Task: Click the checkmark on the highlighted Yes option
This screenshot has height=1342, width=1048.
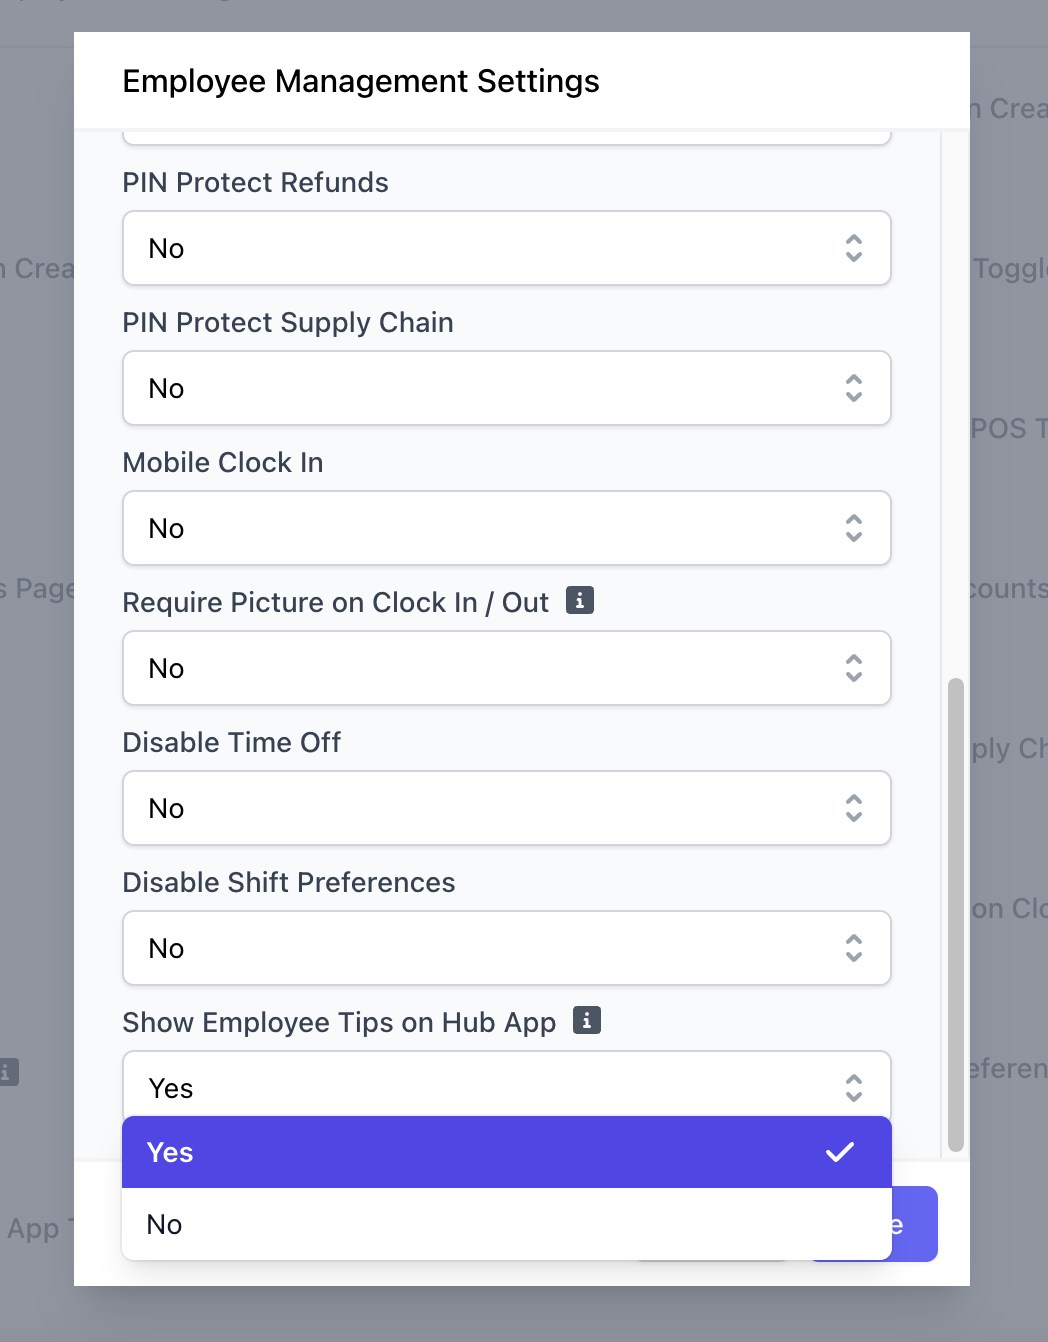Action: coord(839,1152)
